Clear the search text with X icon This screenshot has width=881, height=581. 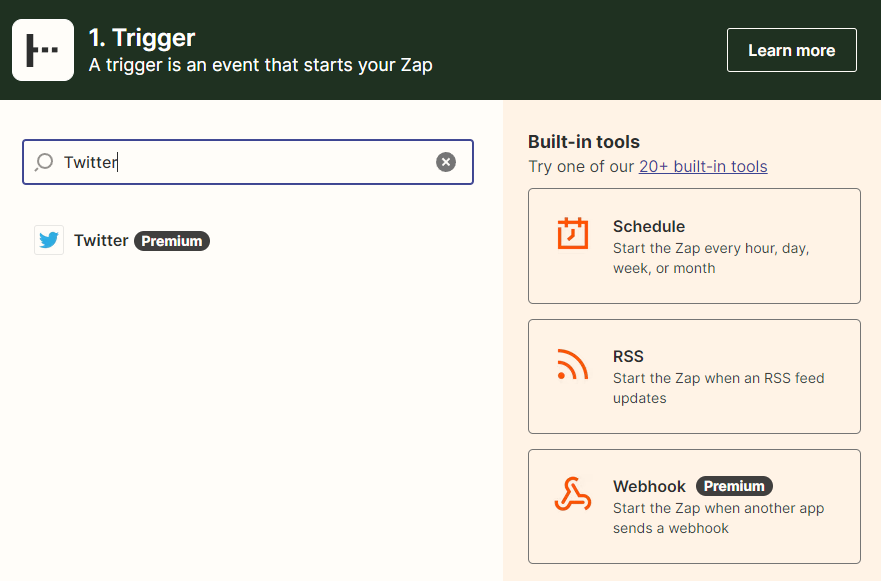tap(446, 162)
